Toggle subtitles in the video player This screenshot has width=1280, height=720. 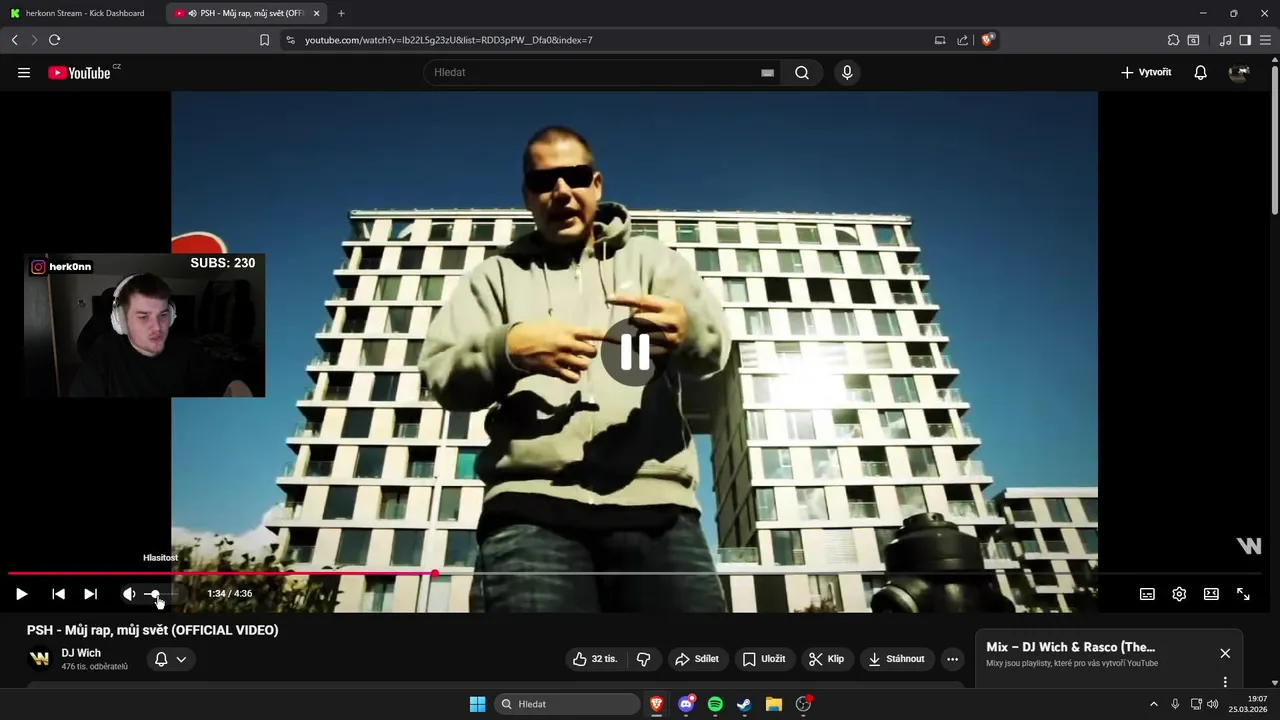(x=1147, y=594)
